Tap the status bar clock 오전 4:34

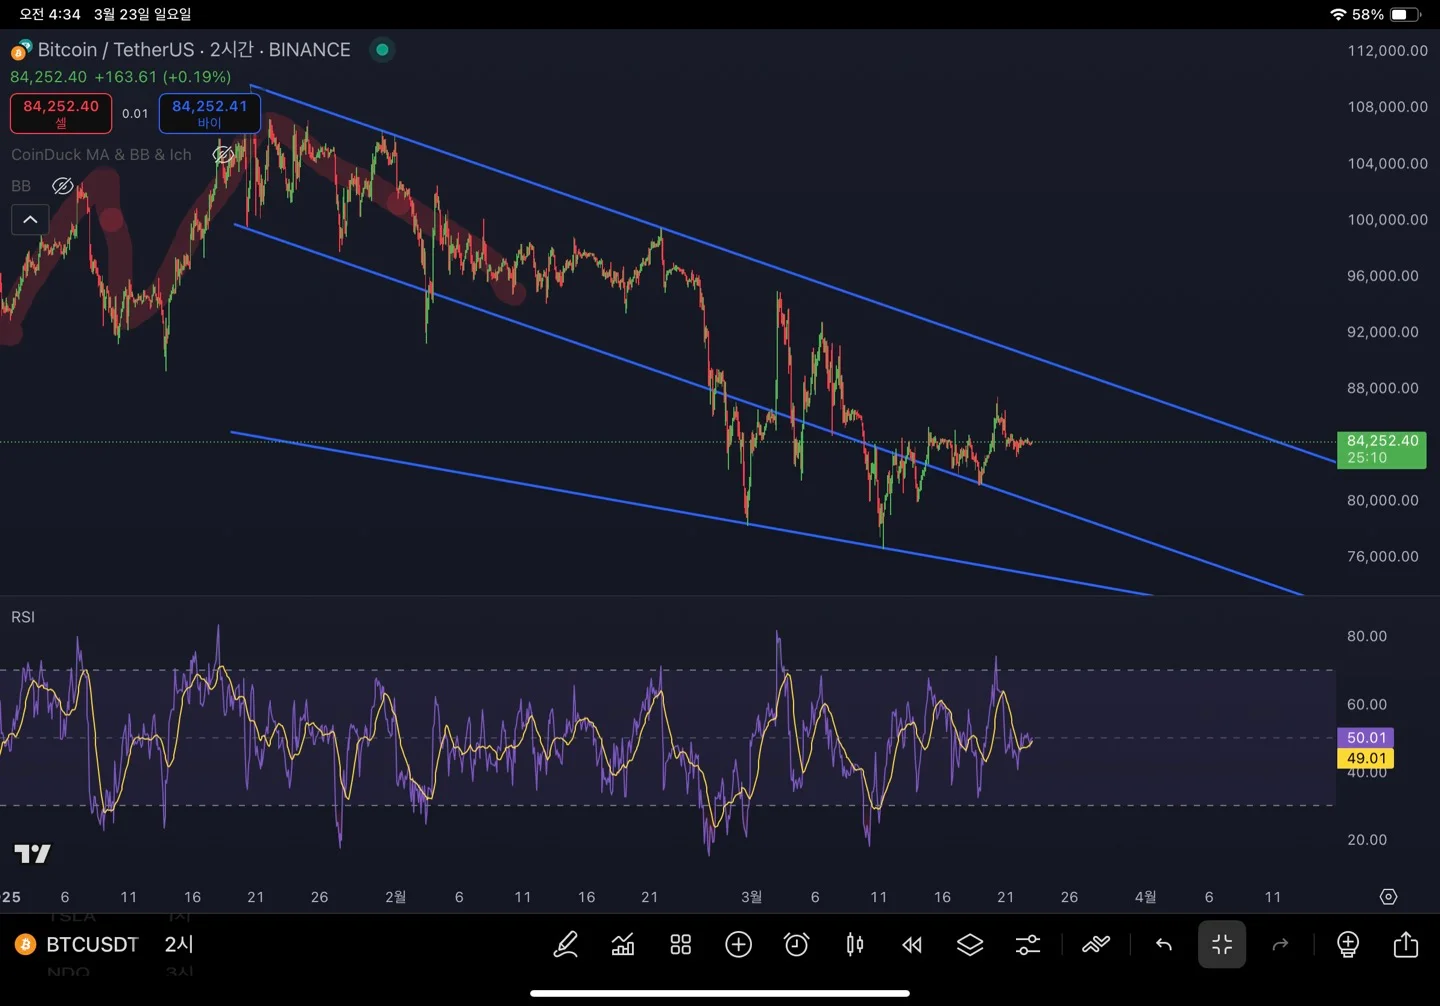coord(50,15)
